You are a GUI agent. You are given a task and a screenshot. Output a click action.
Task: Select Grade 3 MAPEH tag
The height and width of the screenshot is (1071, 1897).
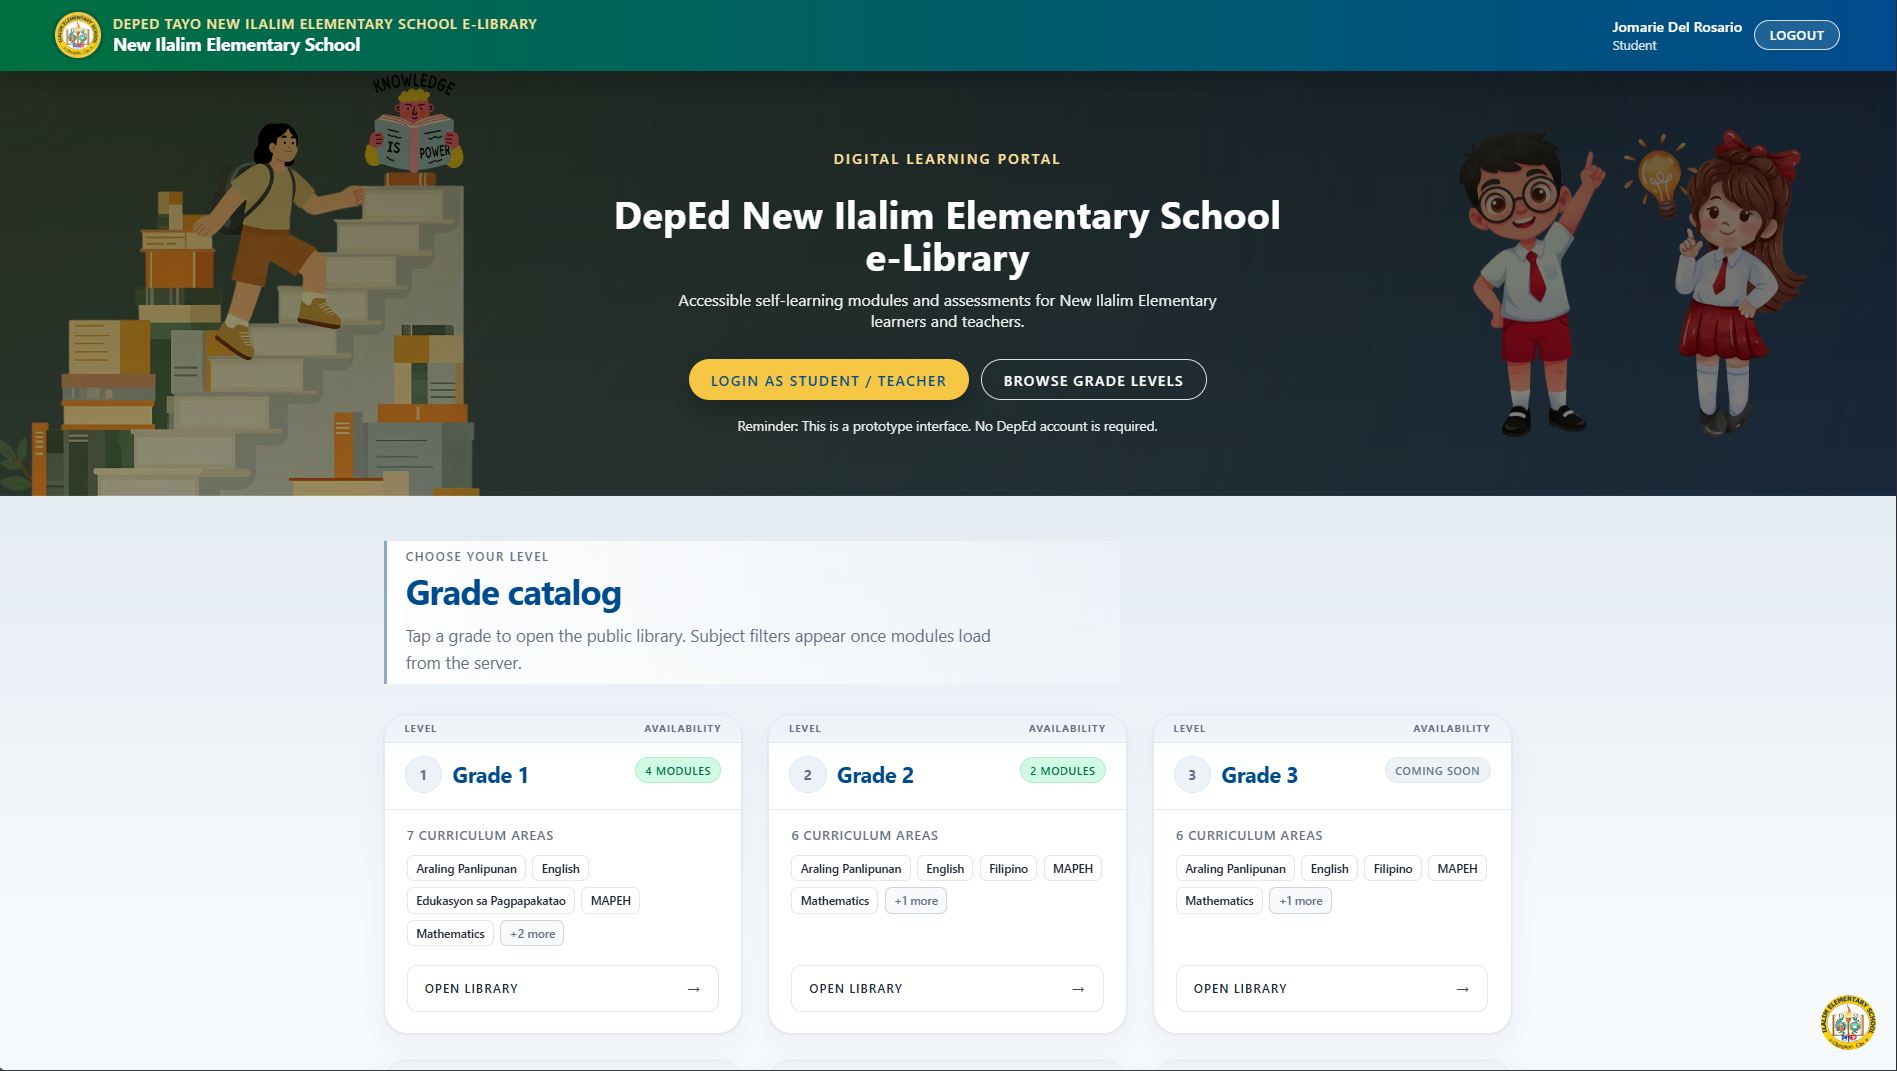click(1457, 869)
